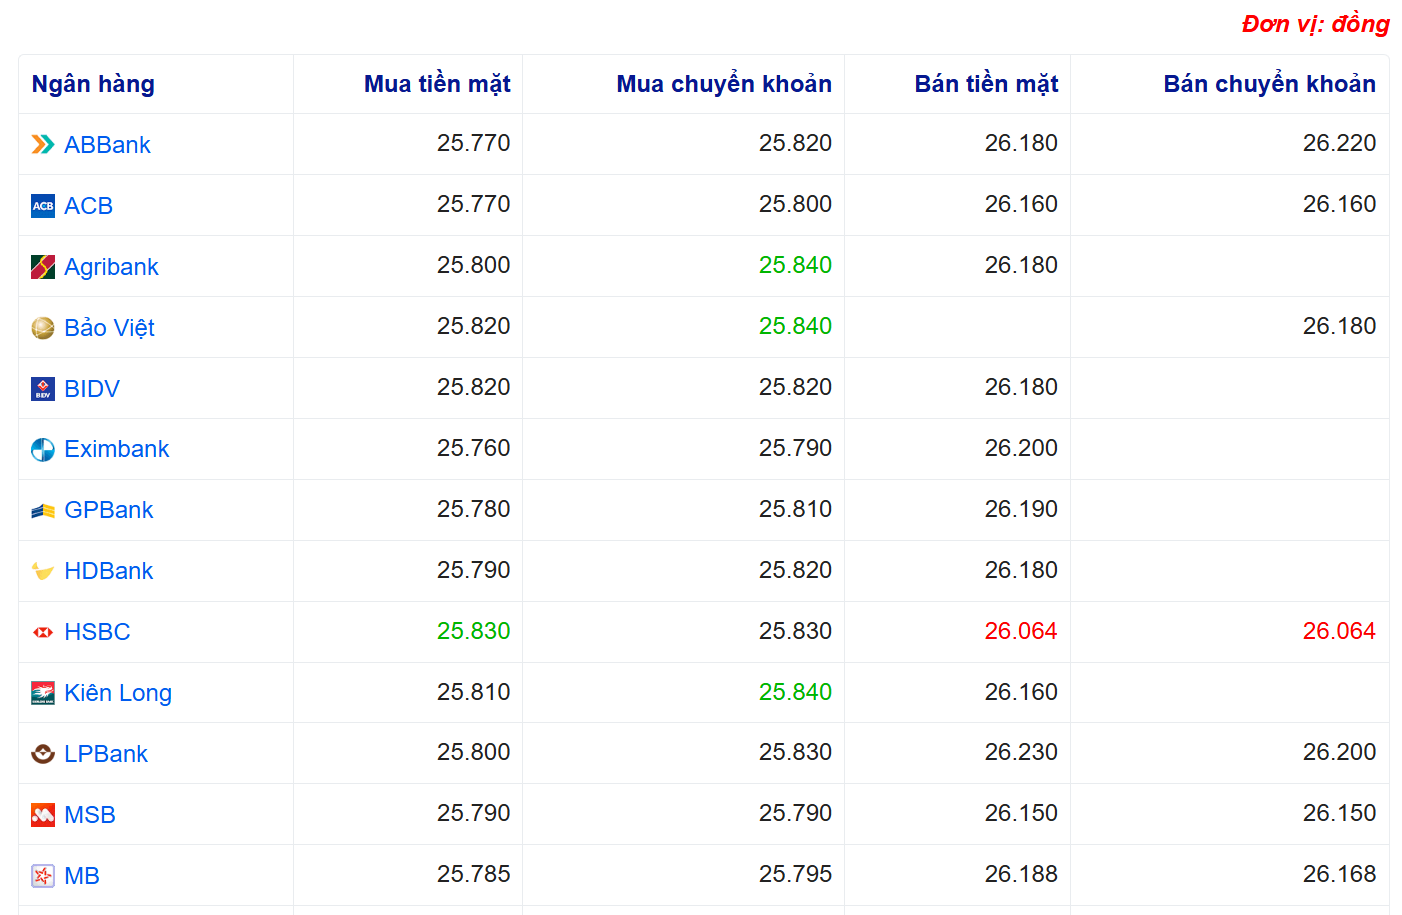Open the GPBank link
This screenshot has width=1402, height=915.
108,510
